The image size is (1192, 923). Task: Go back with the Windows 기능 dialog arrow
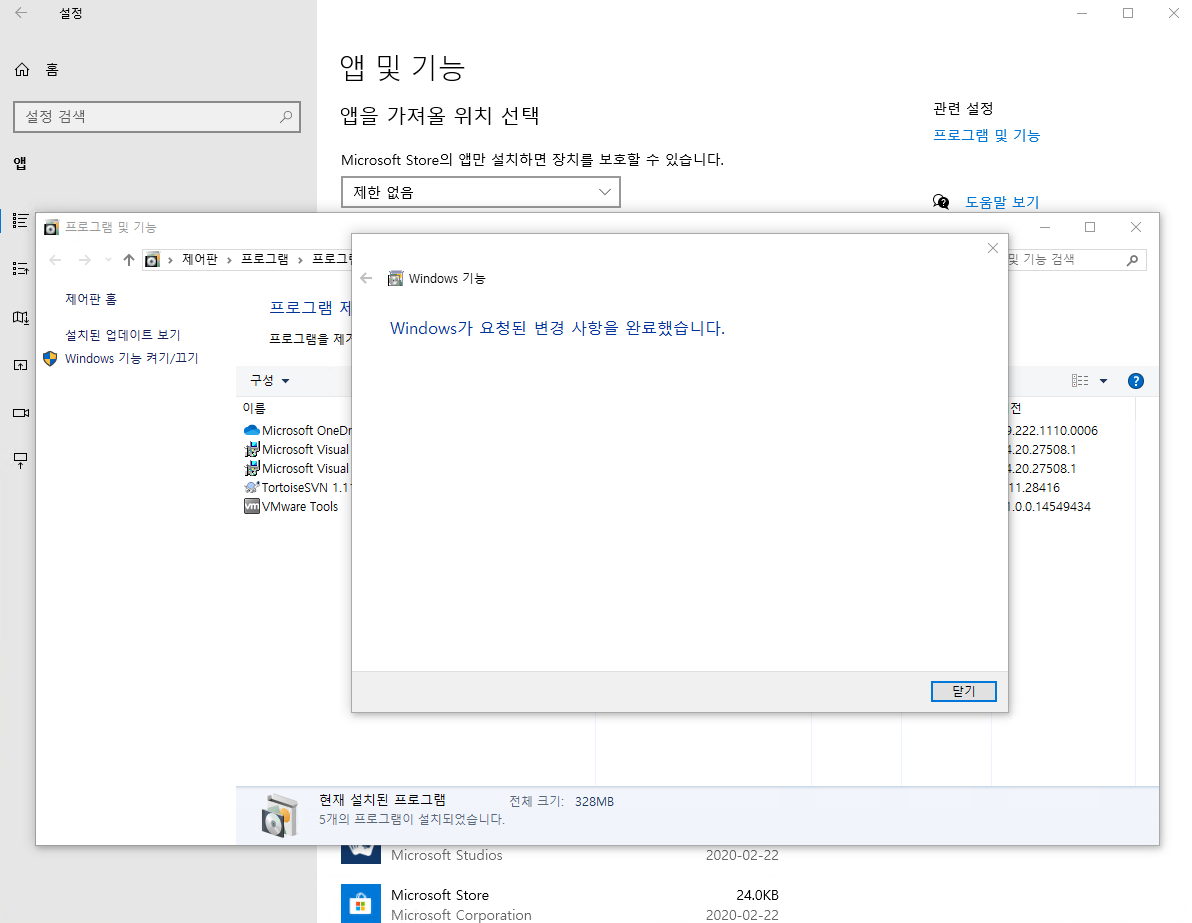point(366,278)
